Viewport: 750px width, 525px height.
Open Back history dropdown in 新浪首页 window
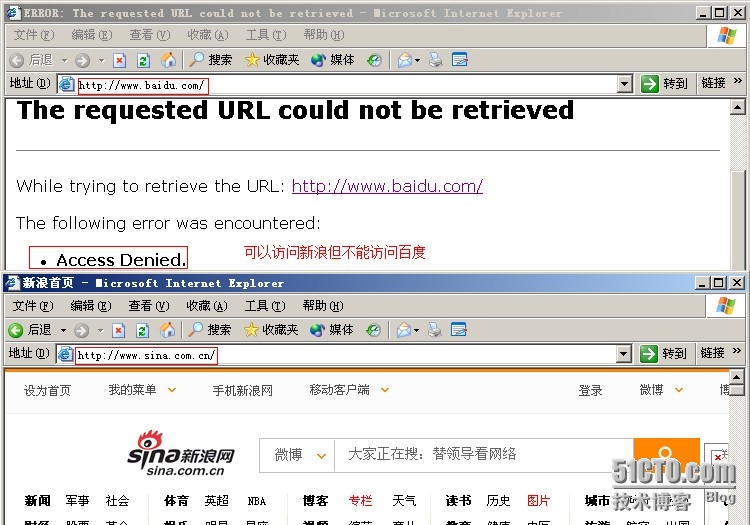[x=63, y=330]
